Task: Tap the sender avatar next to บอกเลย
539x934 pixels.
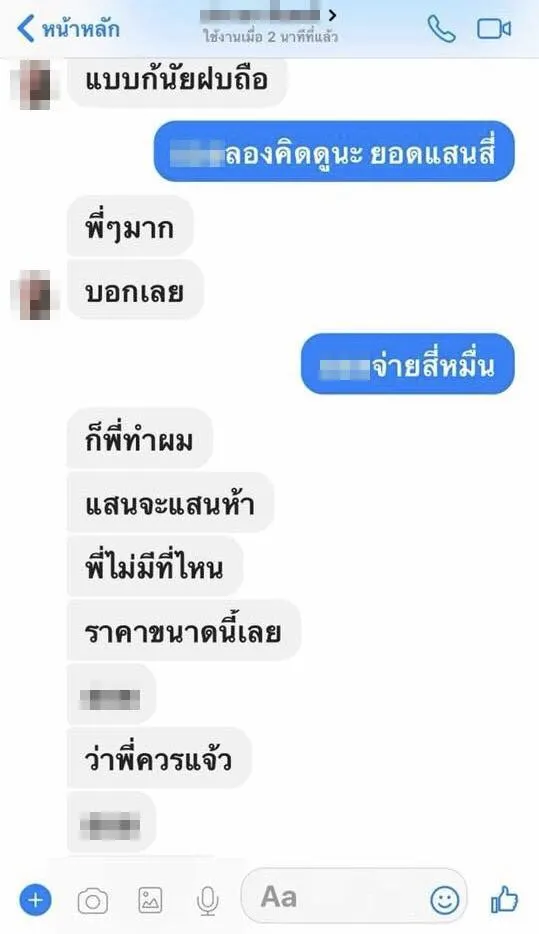Action: click(35, 295)
